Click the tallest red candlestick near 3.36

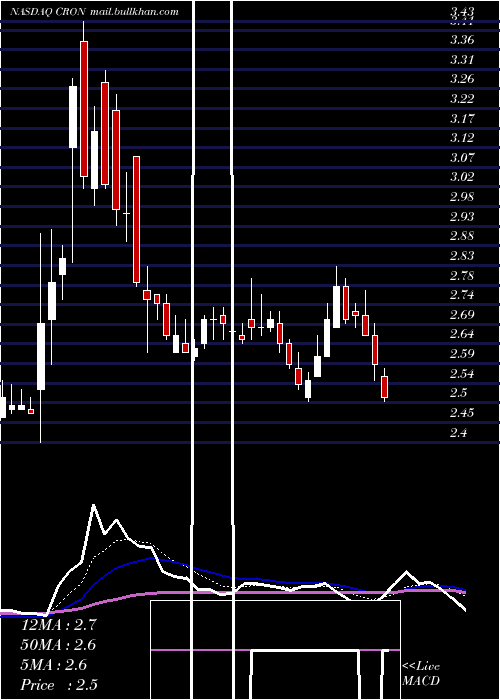tap(84, 109)
